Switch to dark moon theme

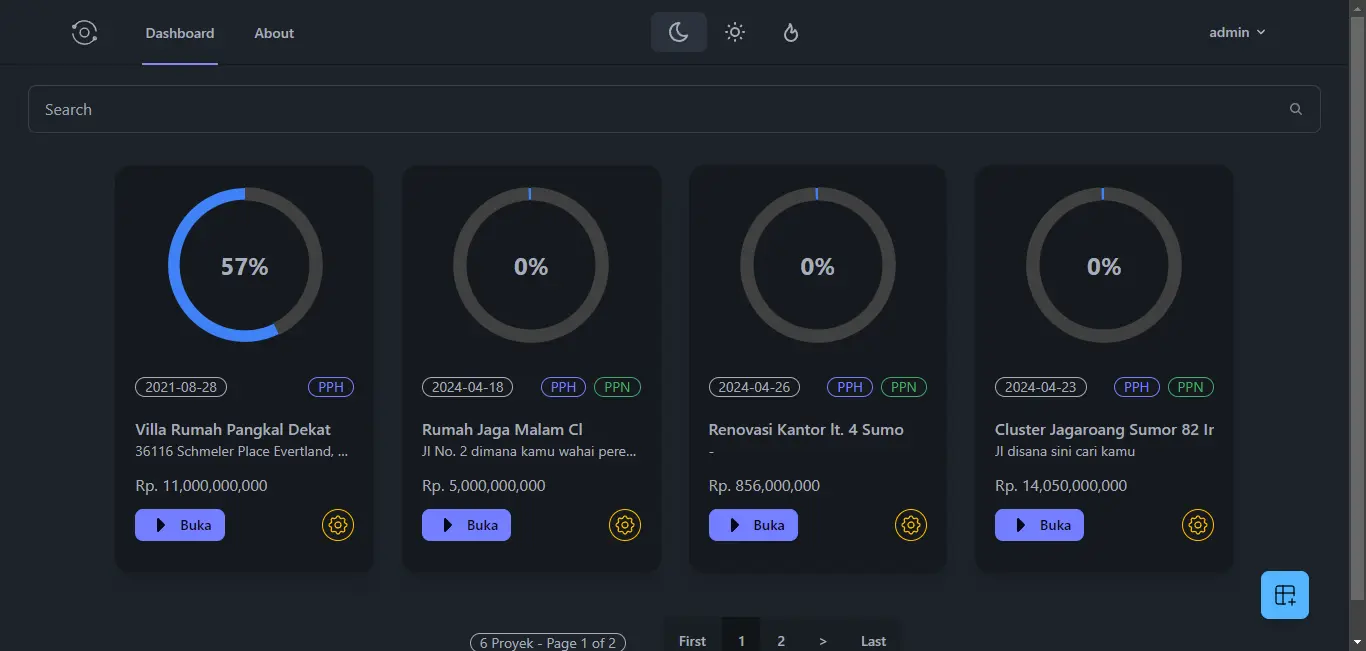point(679,33)
